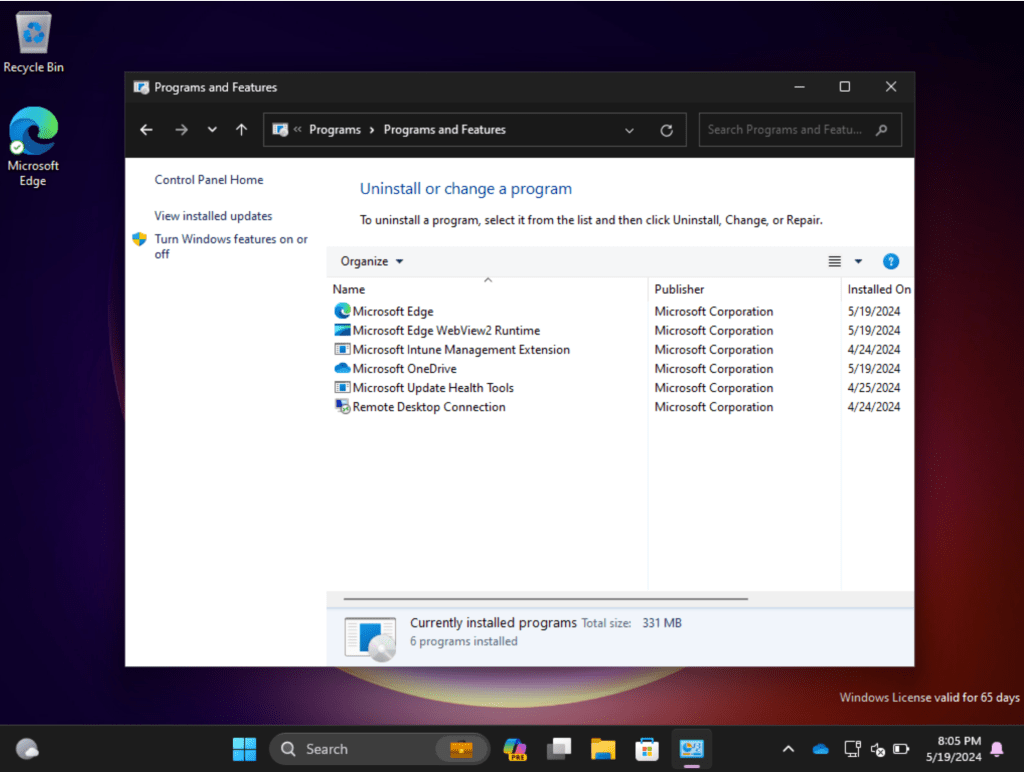Select Microsoft OneDrive in the program list
This screenshot has height=772, width=1024.
click(404, 369)
